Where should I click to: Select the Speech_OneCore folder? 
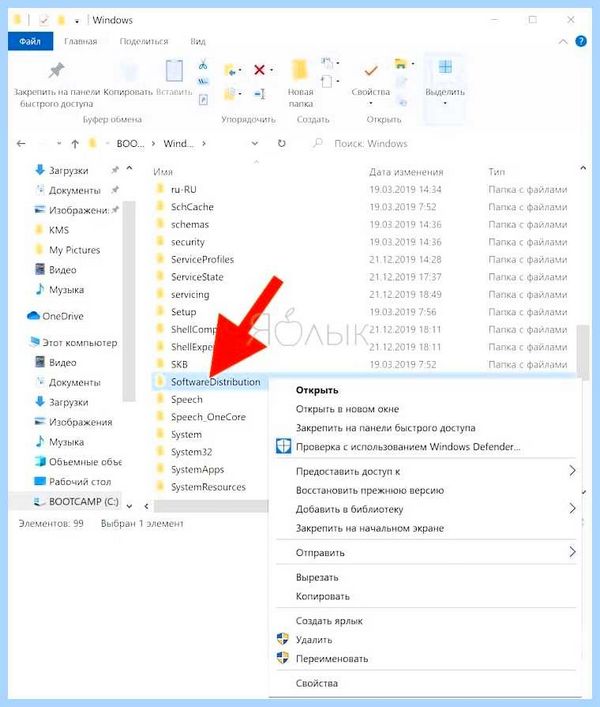click(208, 417)
